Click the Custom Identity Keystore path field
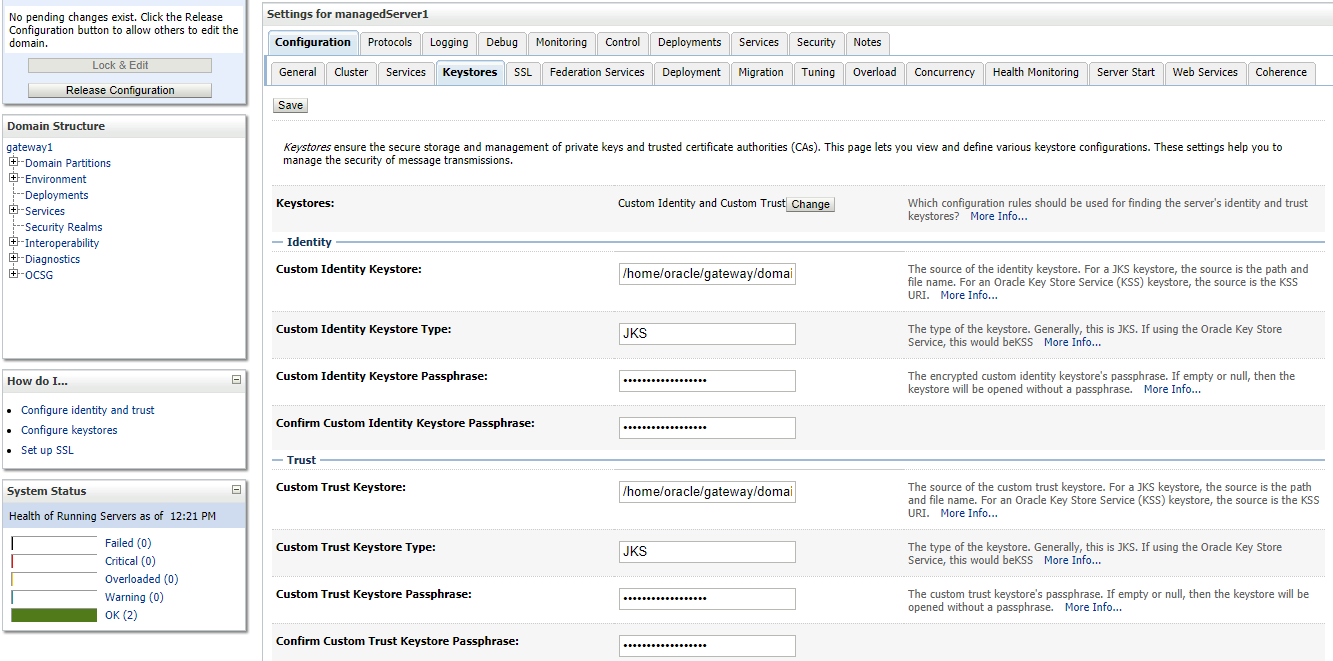The height and width of the screenshot is (661, 1333). pyautogui.click(x=707, y=274)
